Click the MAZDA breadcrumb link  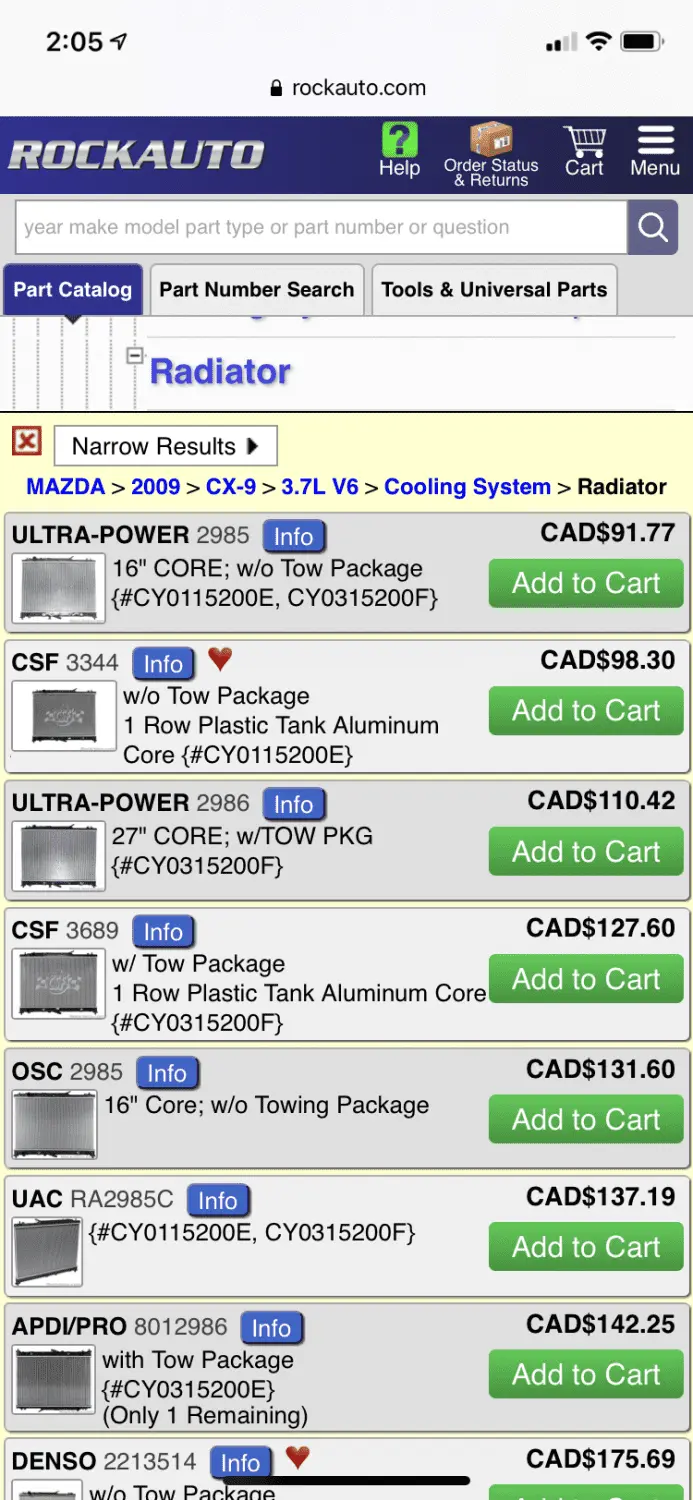65,487
